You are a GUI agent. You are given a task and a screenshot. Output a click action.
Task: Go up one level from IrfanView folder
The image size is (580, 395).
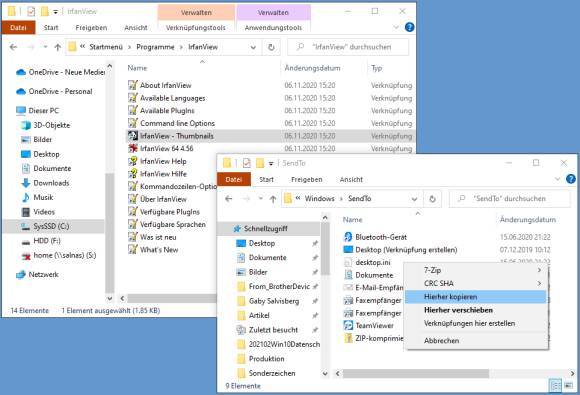click(x=57, y=47)
